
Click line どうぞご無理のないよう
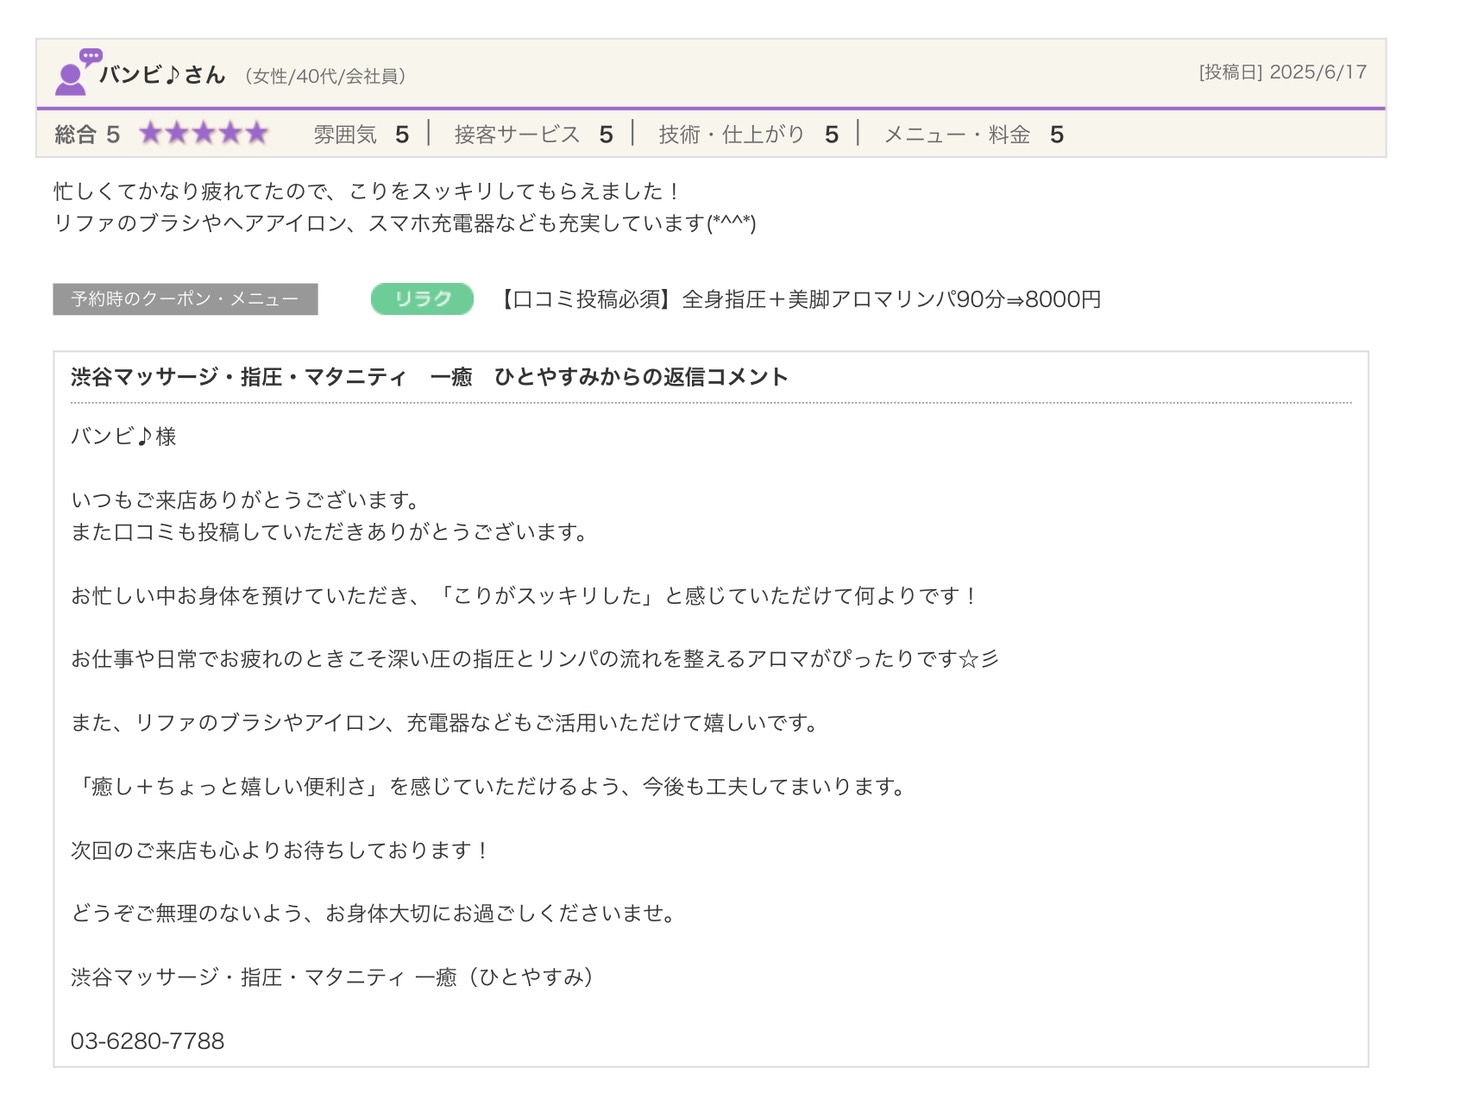[x=372, y=914]
